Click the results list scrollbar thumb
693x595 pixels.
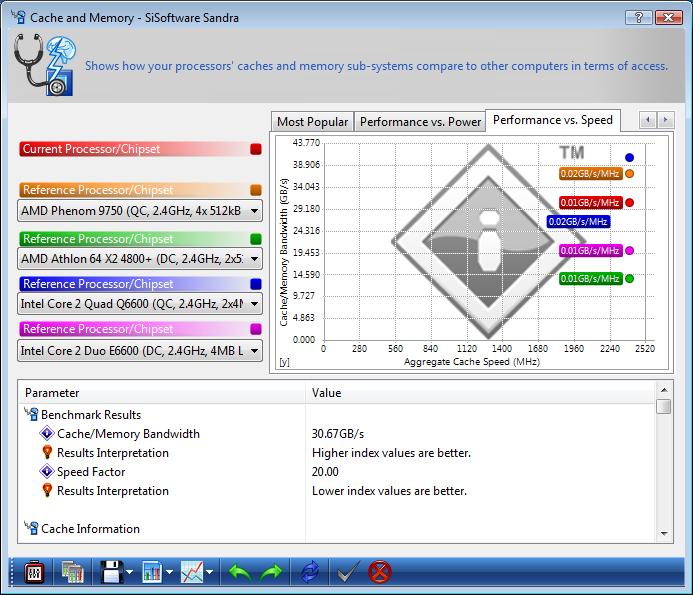tap(664, 406)
